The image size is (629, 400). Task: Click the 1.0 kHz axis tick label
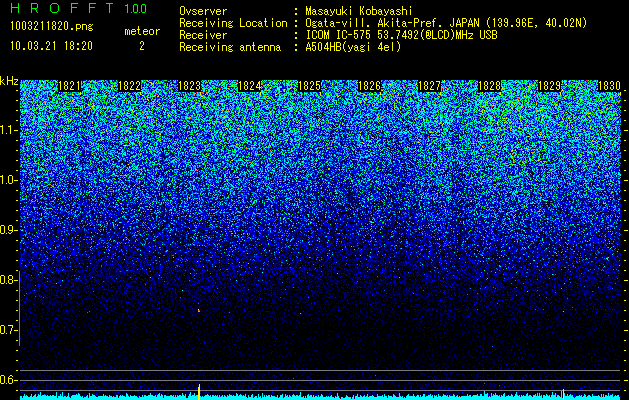[x=9, y=180]
